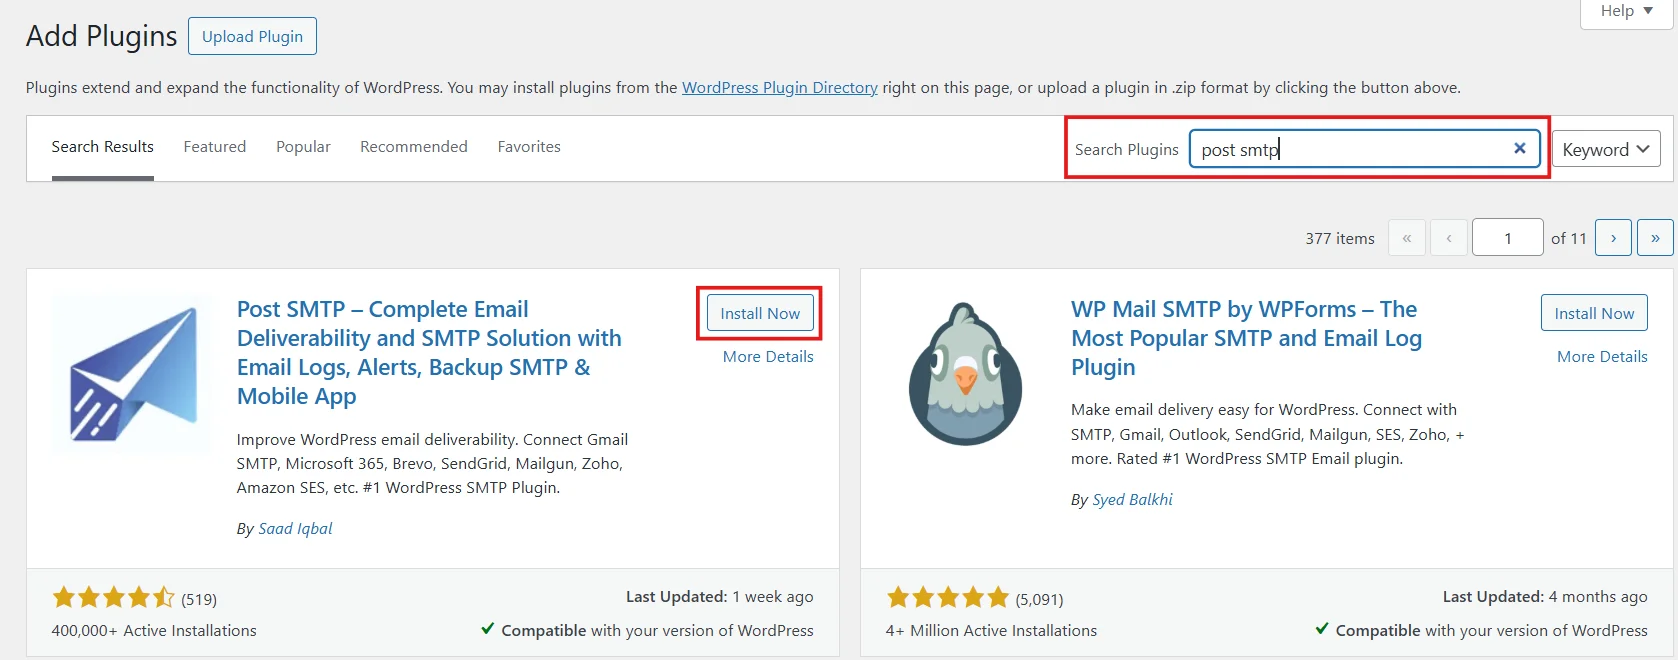The image size is (1678, 660).
Task: Click the Upload Plugin button
Action: click(x=251, y=36)
